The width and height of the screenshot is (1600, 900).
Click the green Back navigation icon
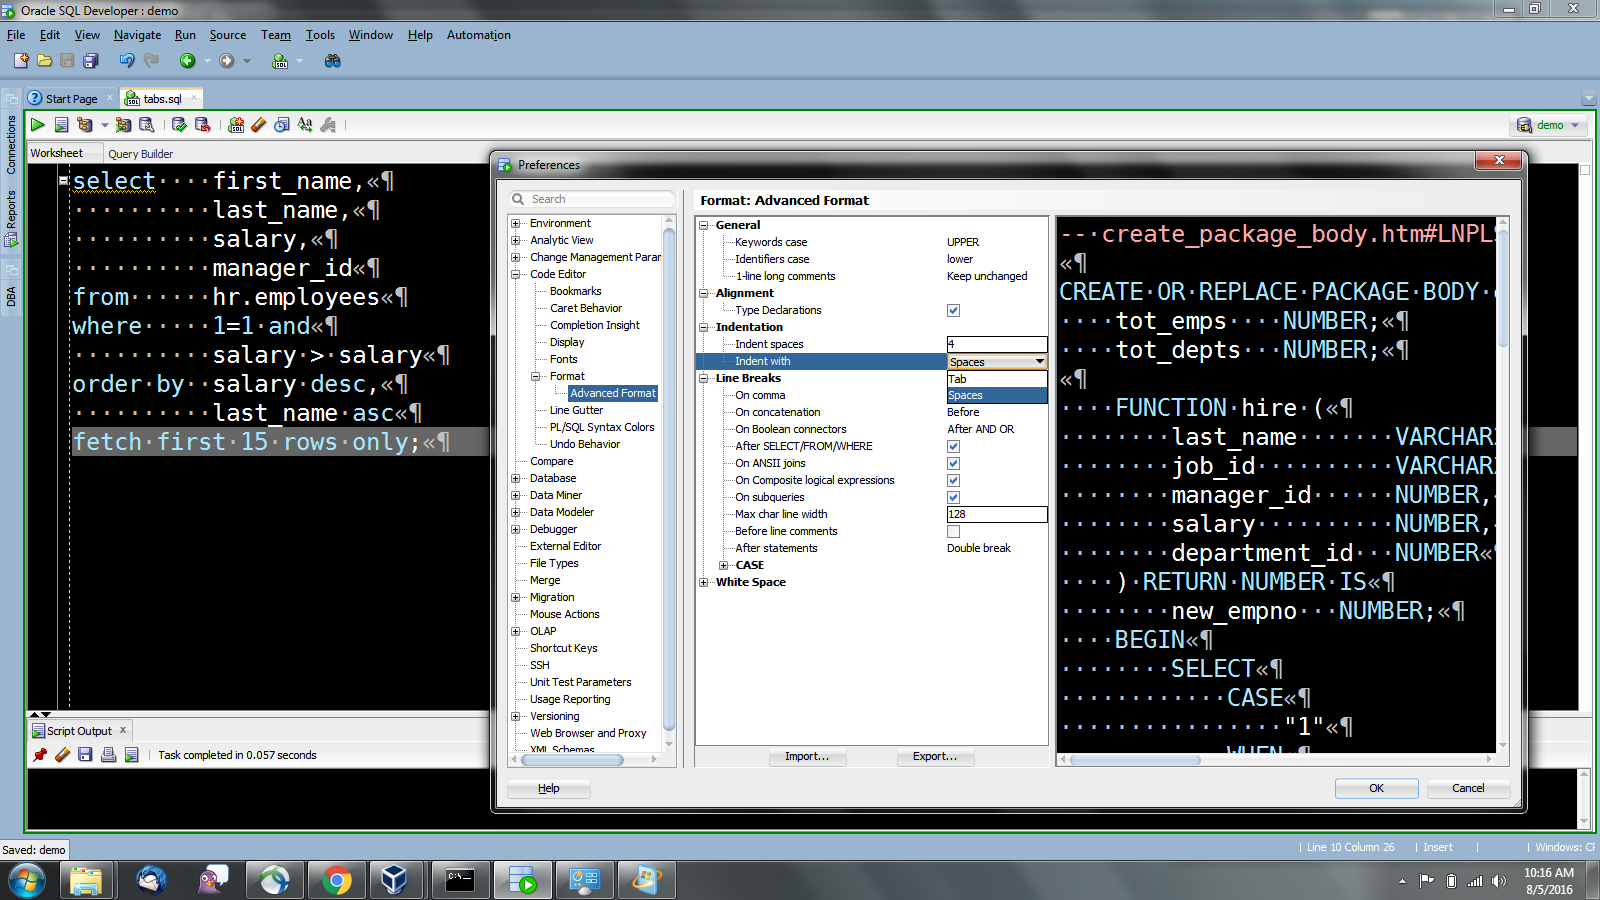[187, 61]
